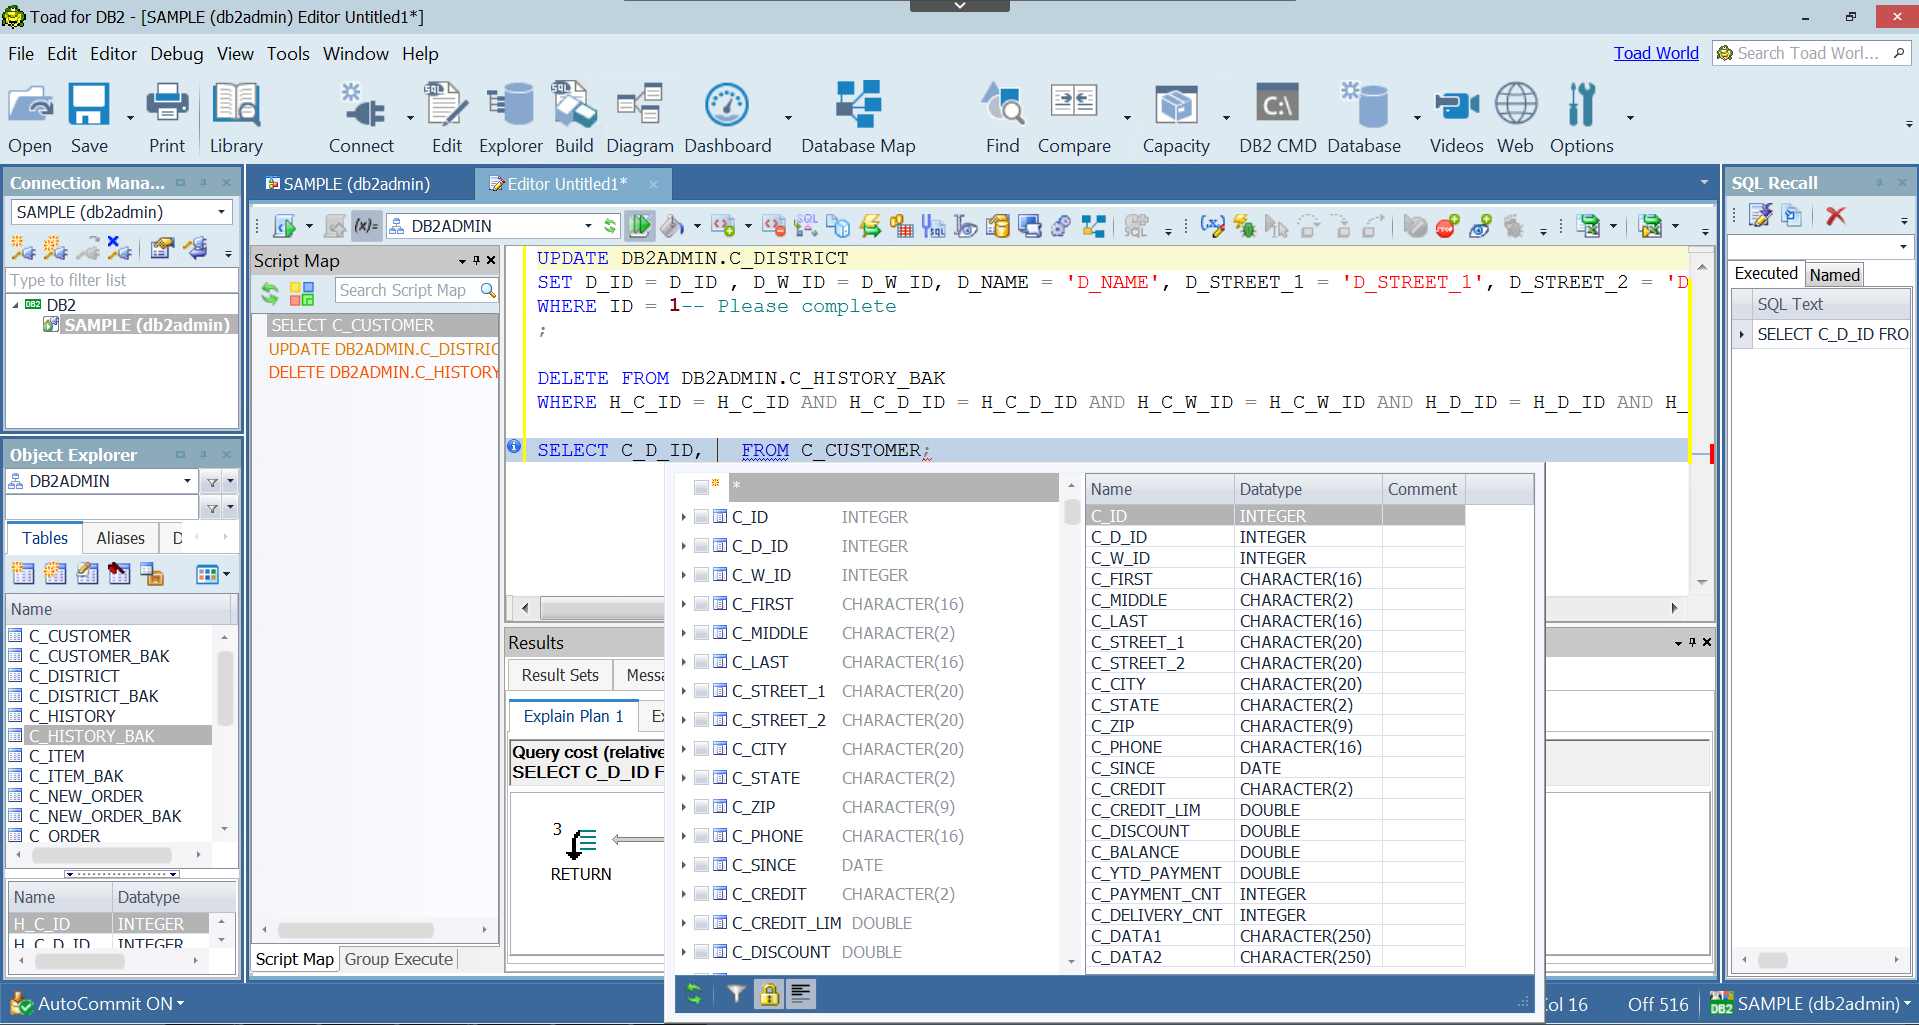The height and width of the screenshot is (1025, 1919).
Task: Open the Videos icon
Action: pos(1456,118)
